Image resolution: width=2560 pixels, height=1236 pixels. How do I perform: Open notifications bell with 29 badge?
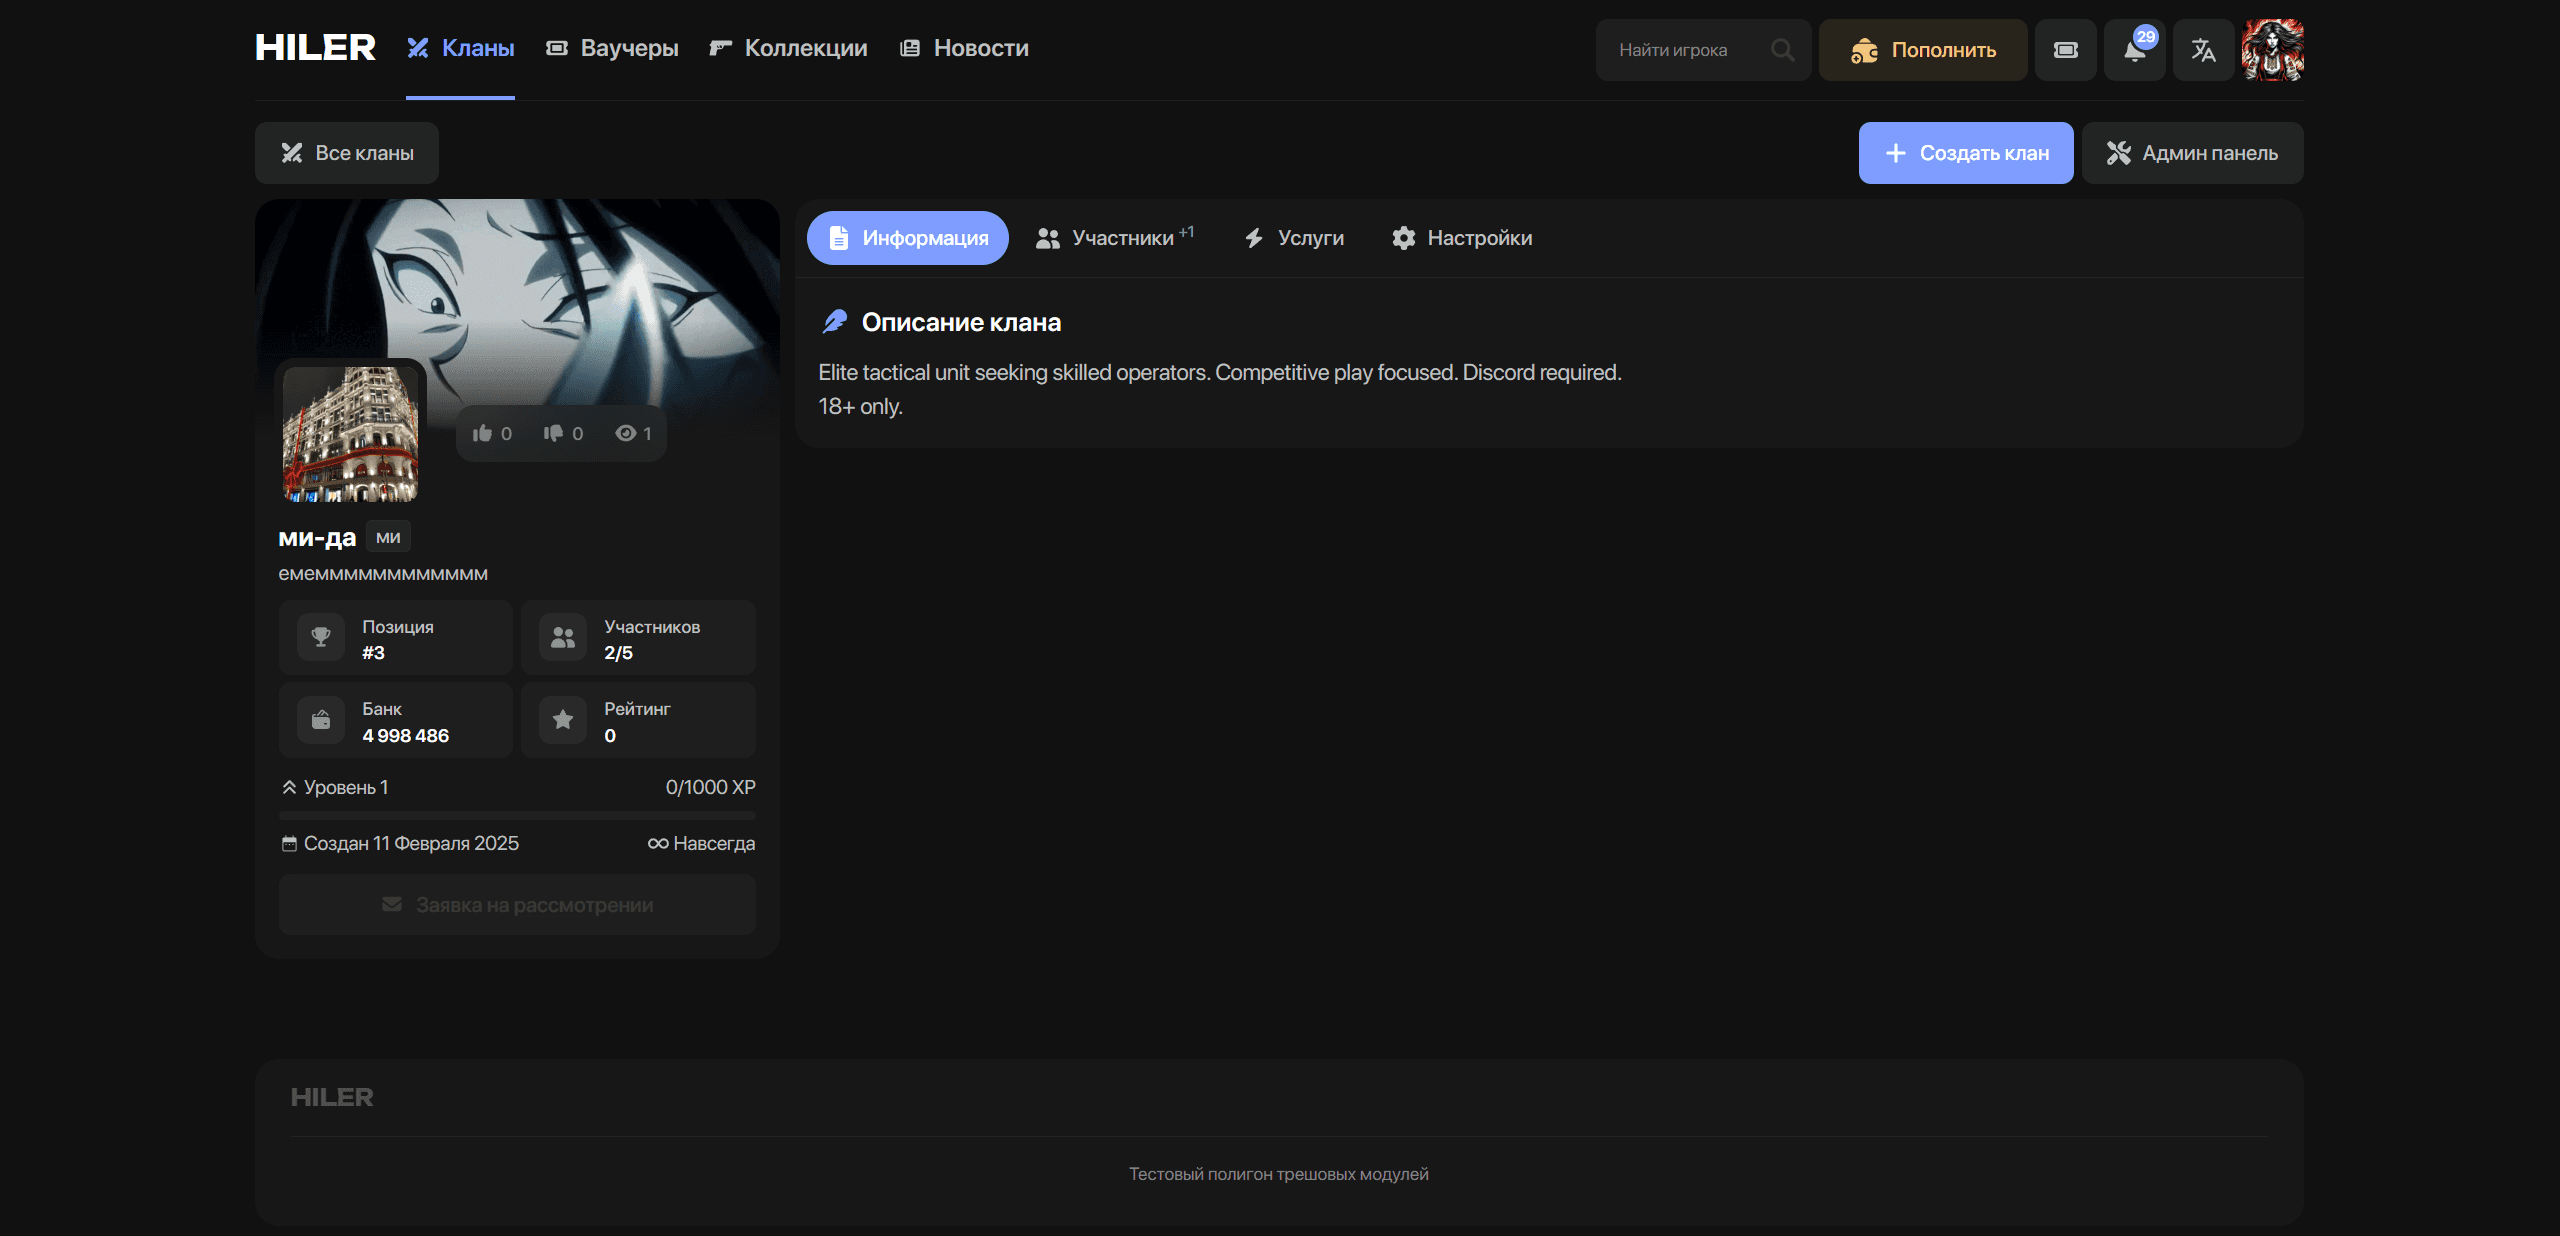point(2134,50)
